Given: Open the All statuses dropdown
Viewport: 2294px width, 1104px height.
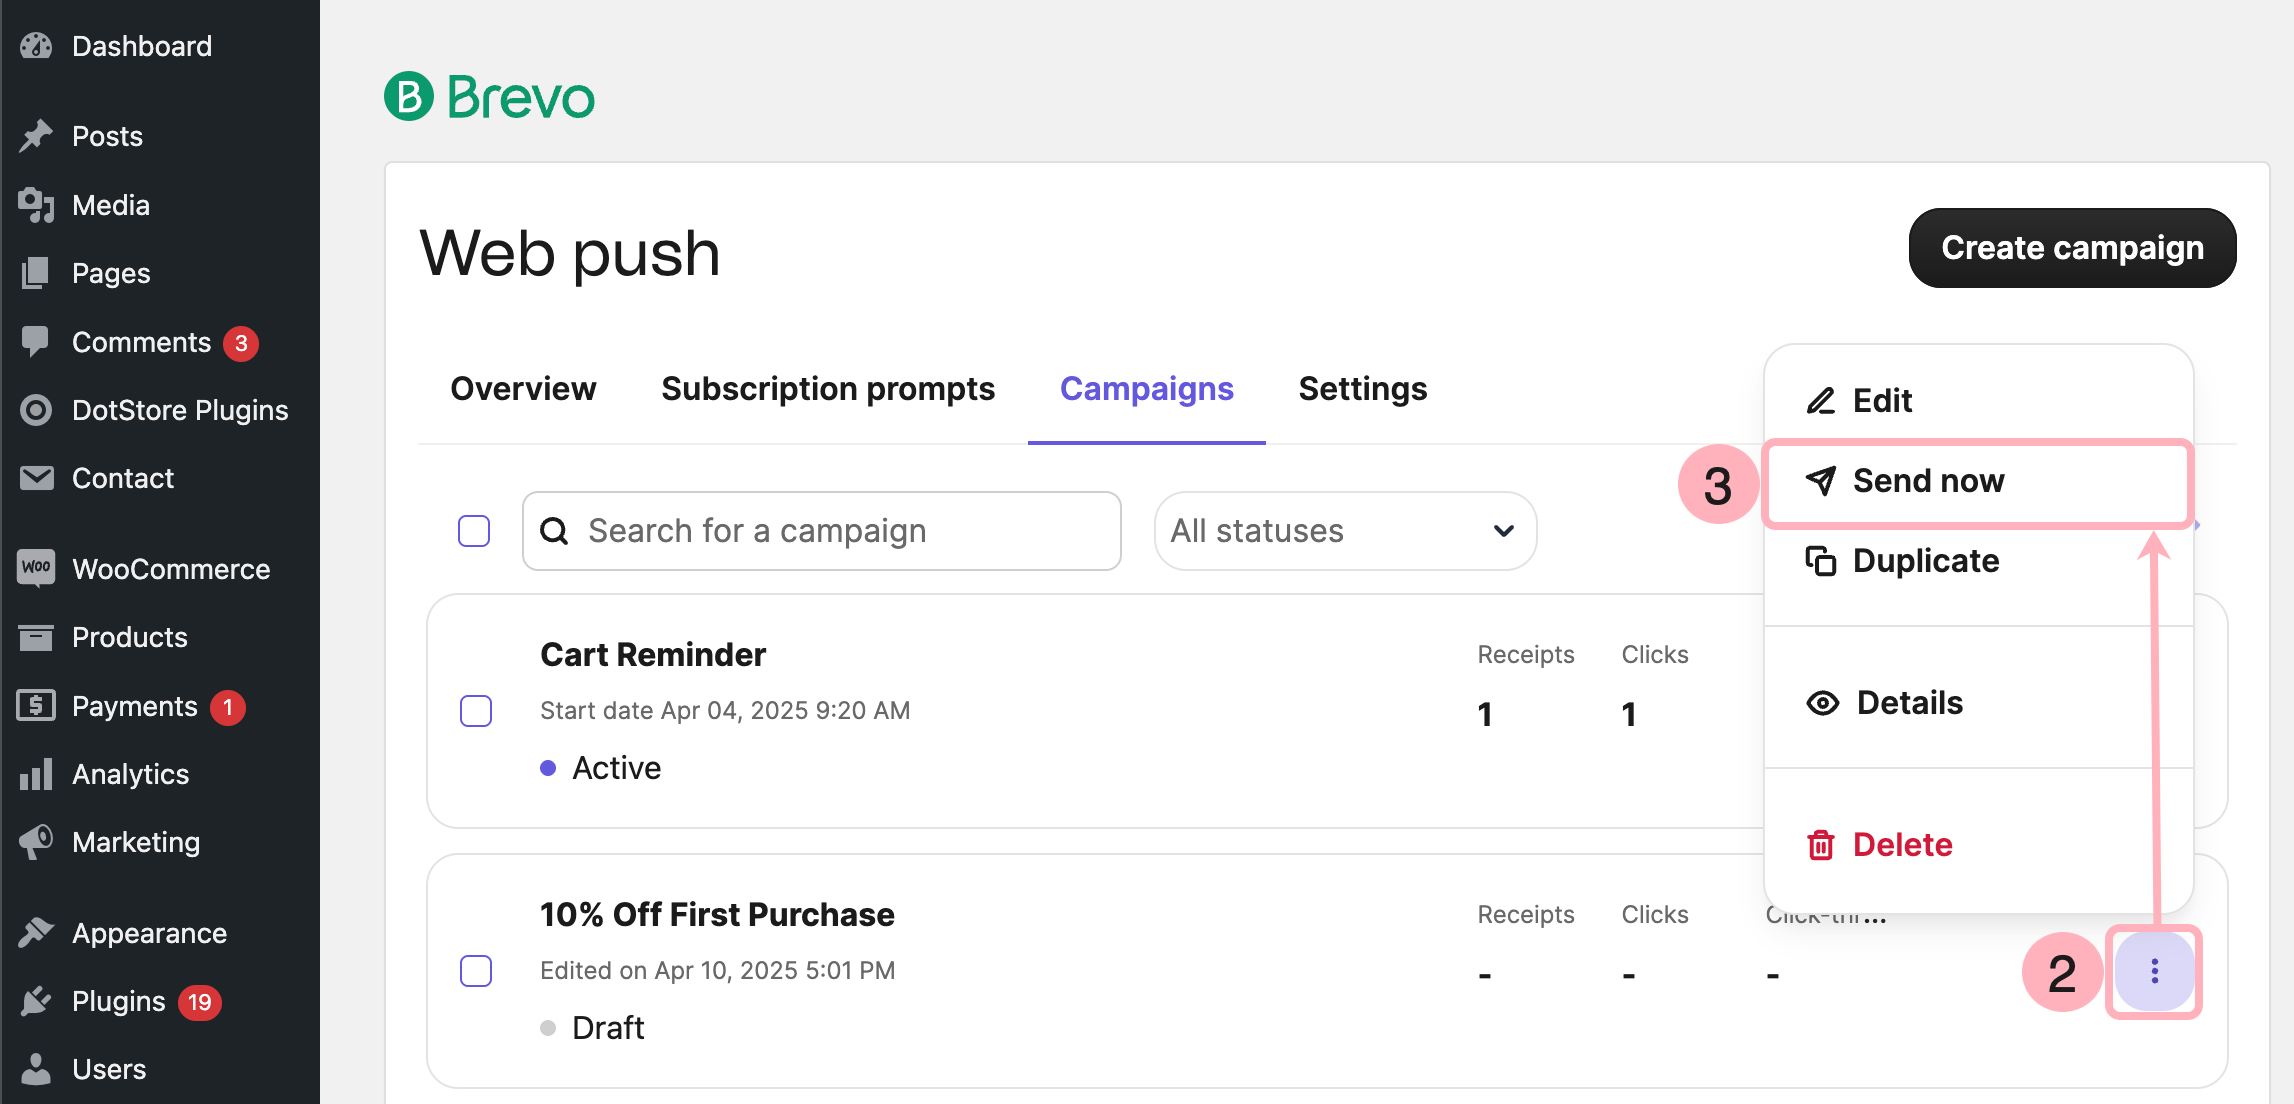Looking at the screenshot, I should 1345,531.
